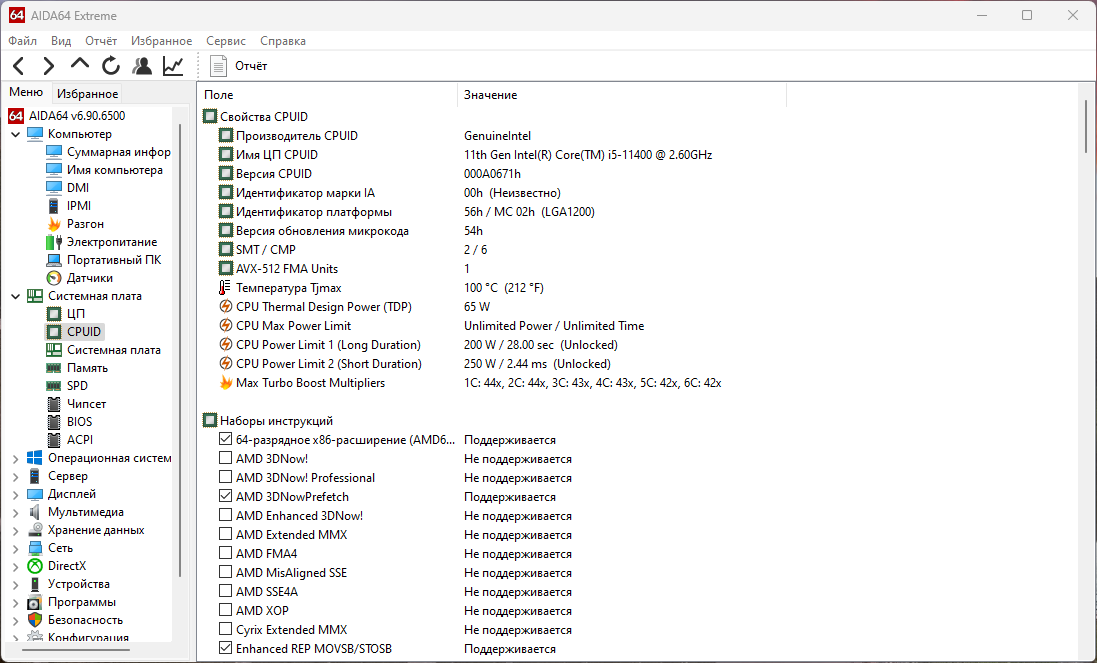The height and width of the screenshot is (663, 1097).
Task: Click the Операционная система Windows icon
Action: (x=35, y=458)
